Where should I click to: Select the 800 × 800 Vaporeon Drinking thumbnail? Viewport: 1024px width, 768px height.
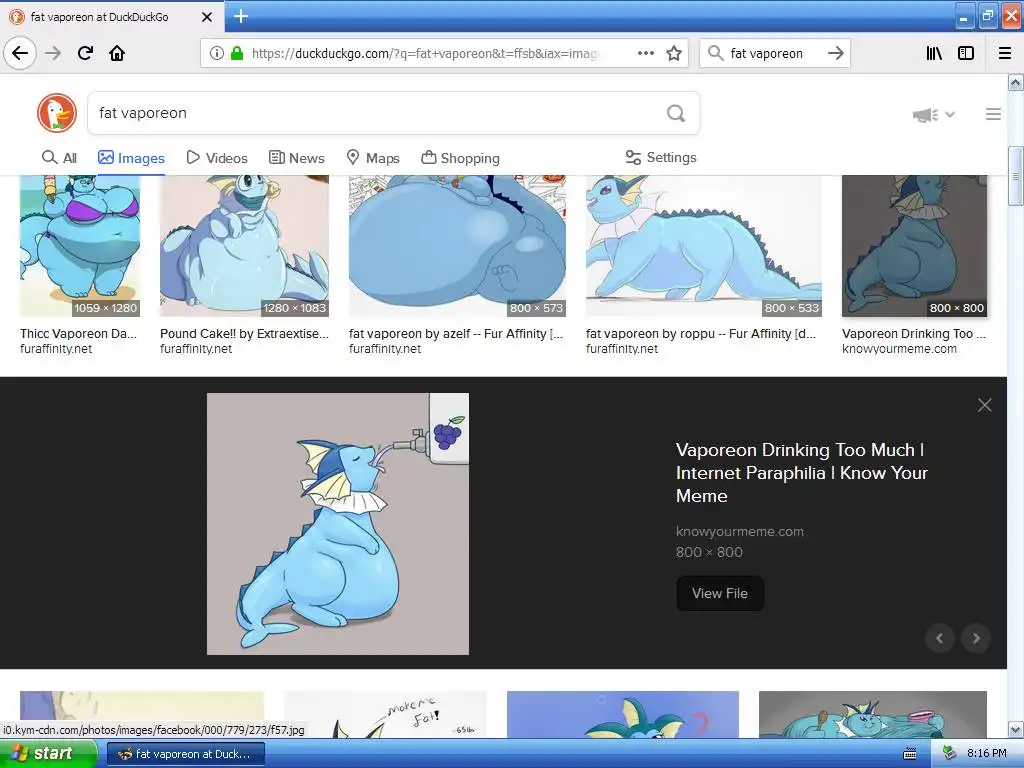(x=914, y=246)
